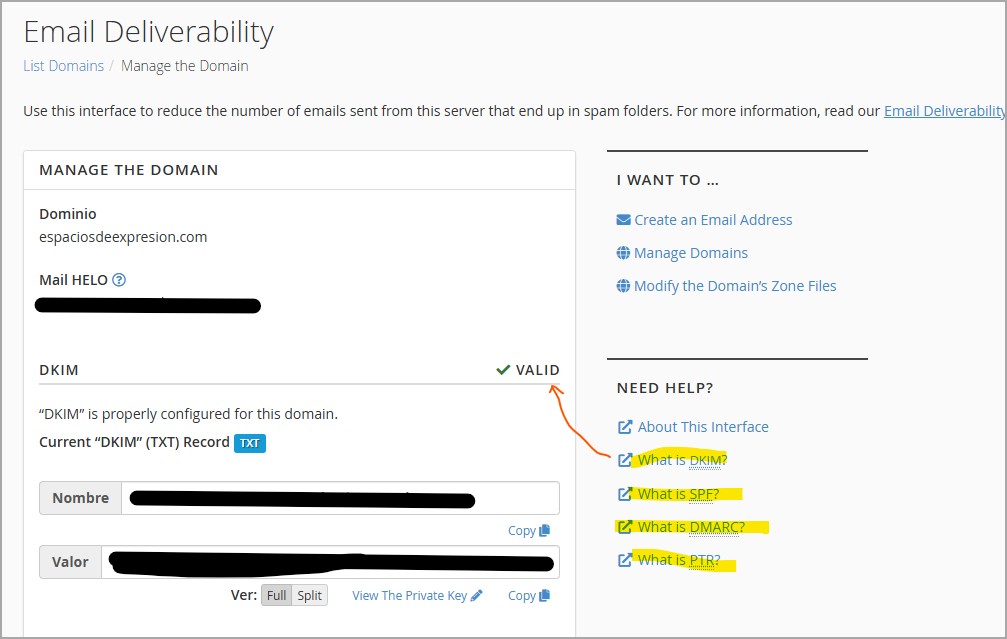Switch record view to Full
Viewport: 1007px width, 639px height.
click(277, 596)
